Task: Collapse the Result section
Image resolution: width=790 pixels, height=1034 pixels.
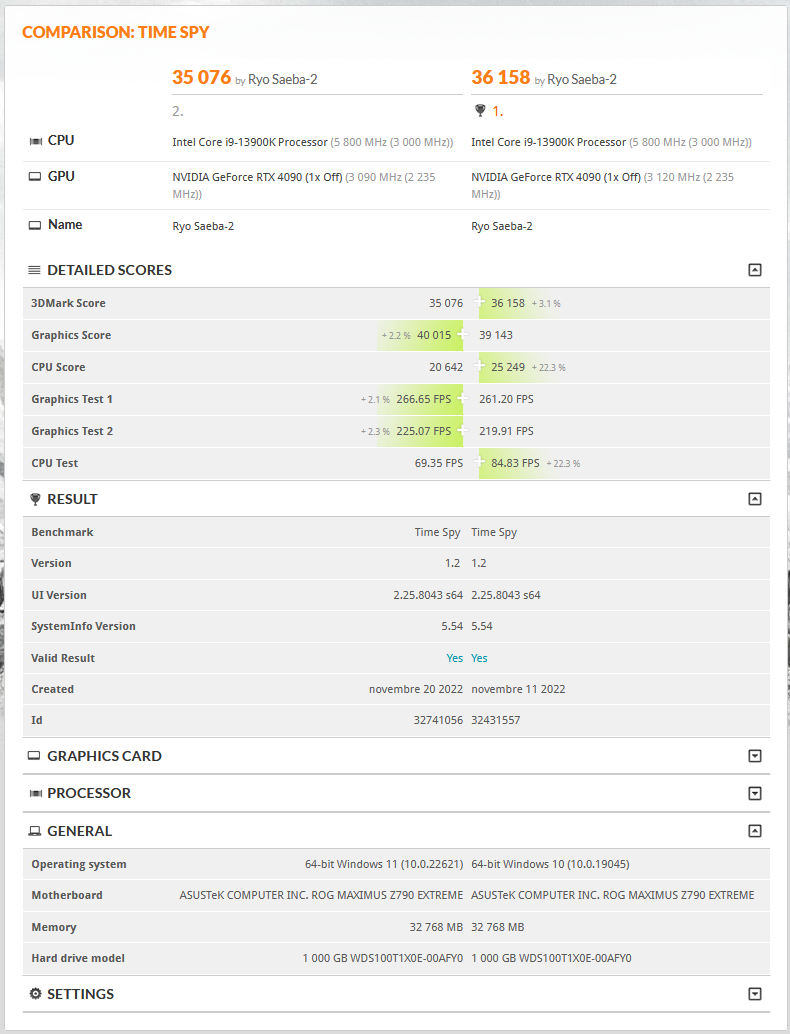Action: (x=755, y=499)
